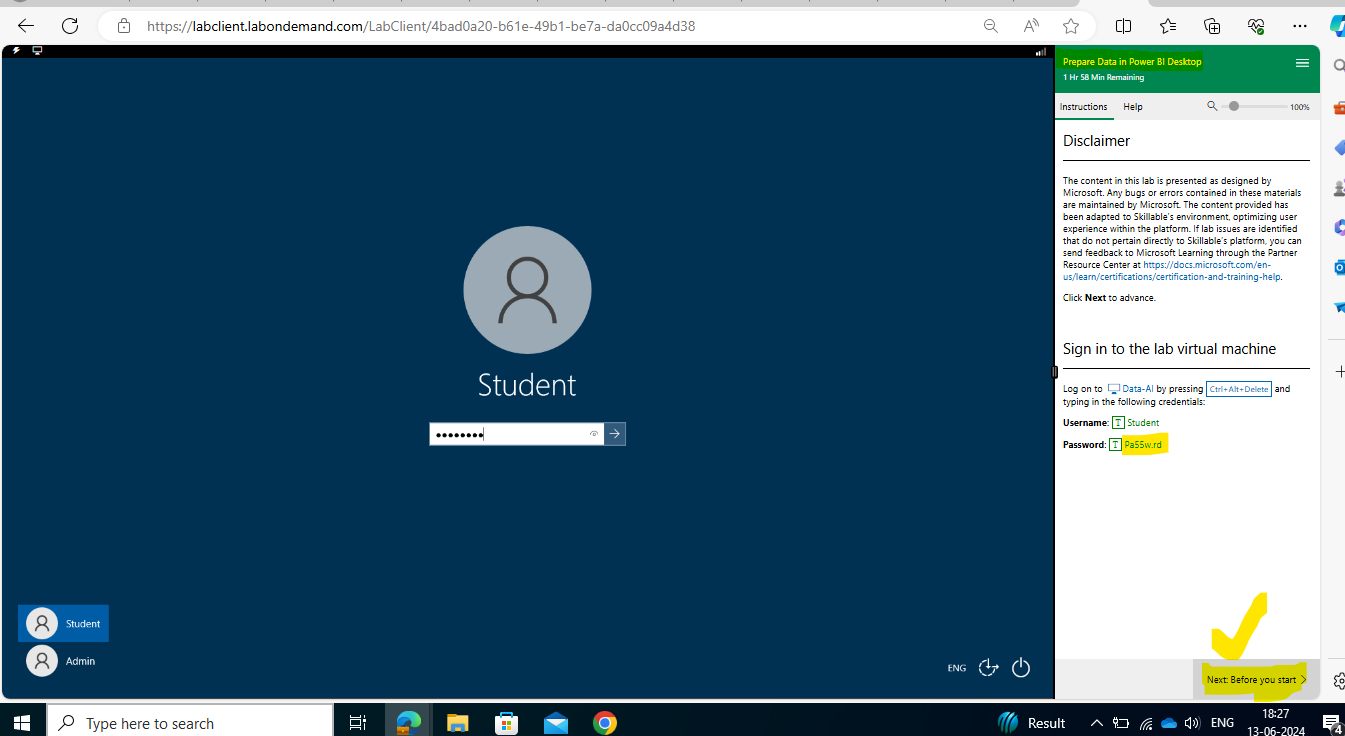
Task: Open the volume control in tray
Action: pos(1191,722)
